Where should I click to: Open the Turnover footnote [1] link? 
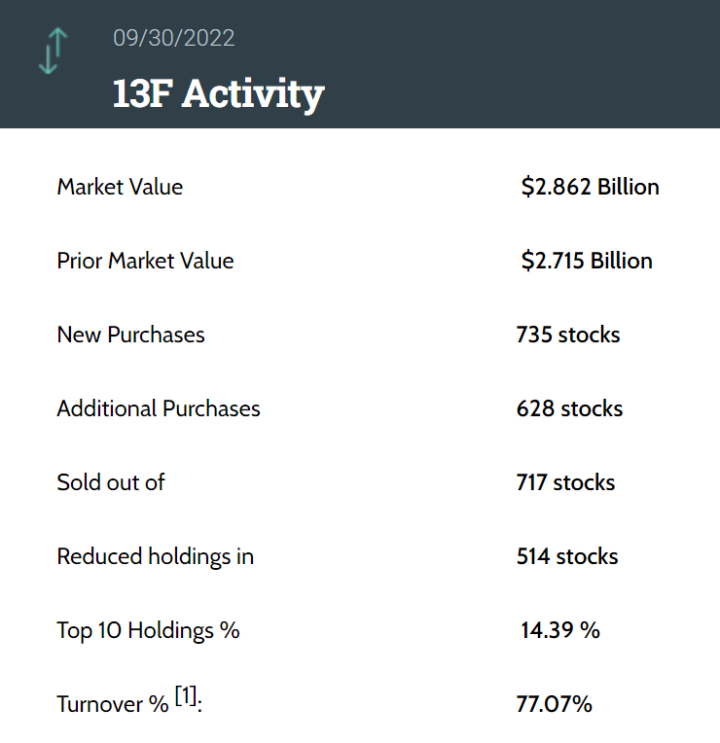coord(186,696)
